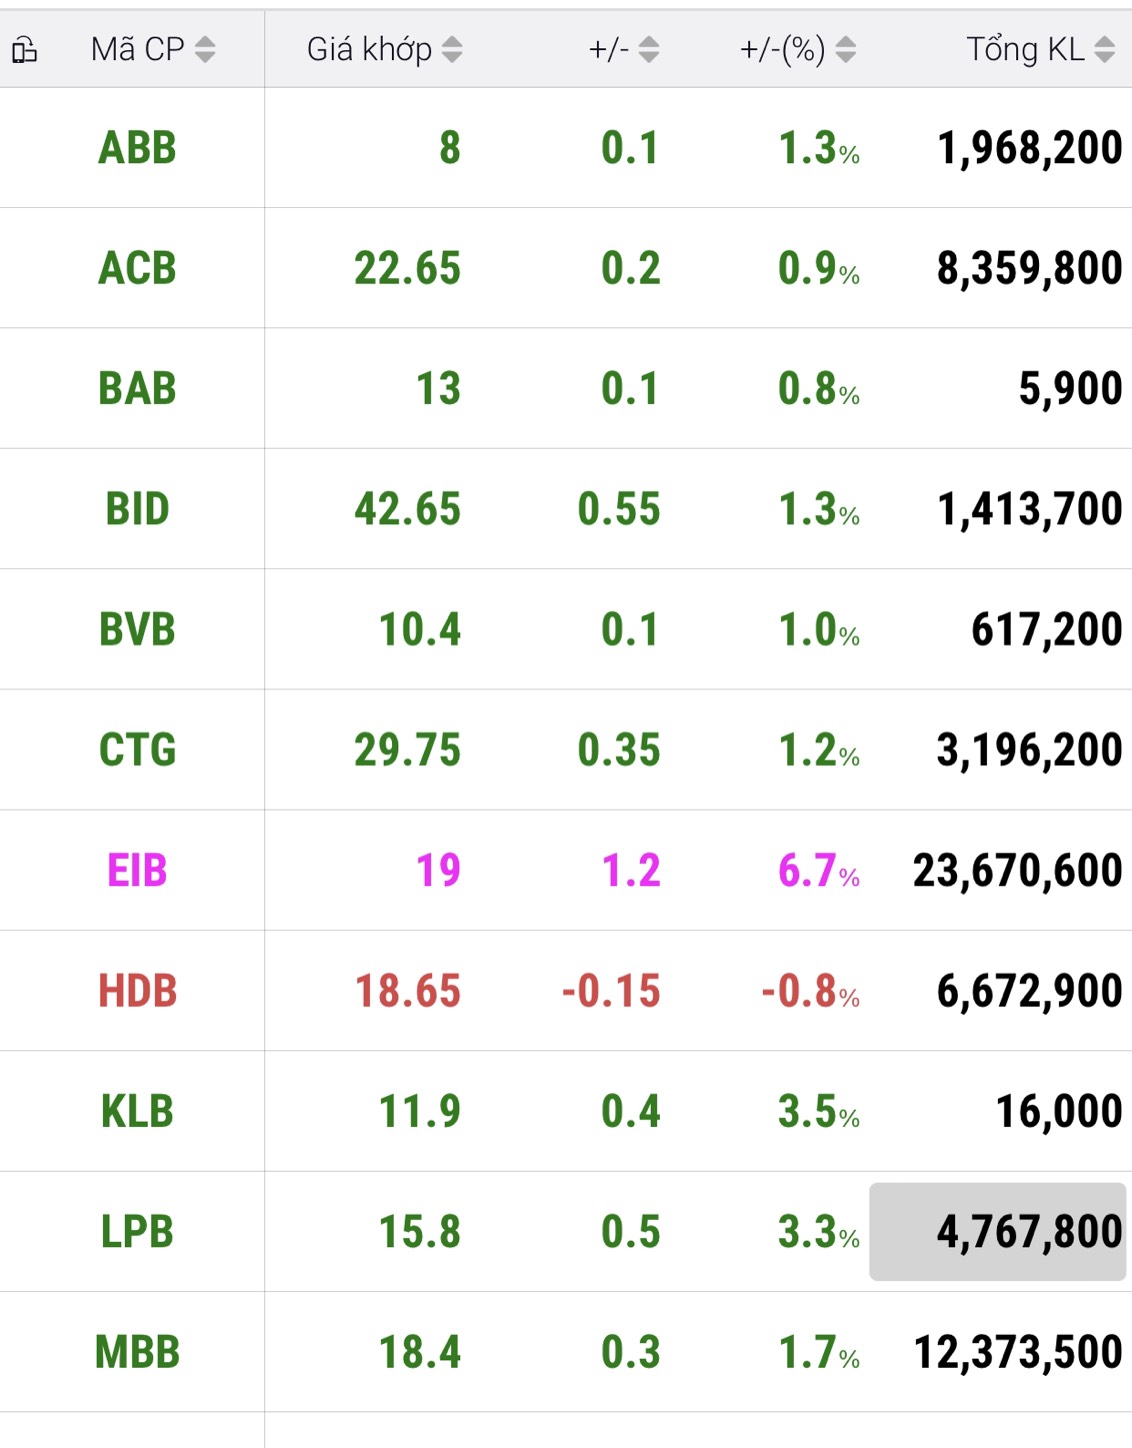Screen dimensions: 1132x1448
Task: Open stock symbol MBB
Action: (137, 1353)
